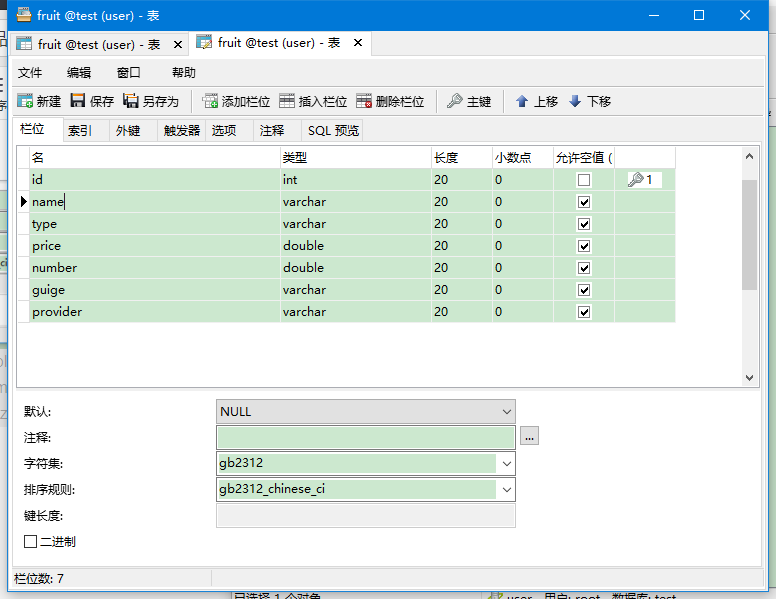Select the guige field name cell
This screenshot has width=776, height=599.
pos(154,290)
